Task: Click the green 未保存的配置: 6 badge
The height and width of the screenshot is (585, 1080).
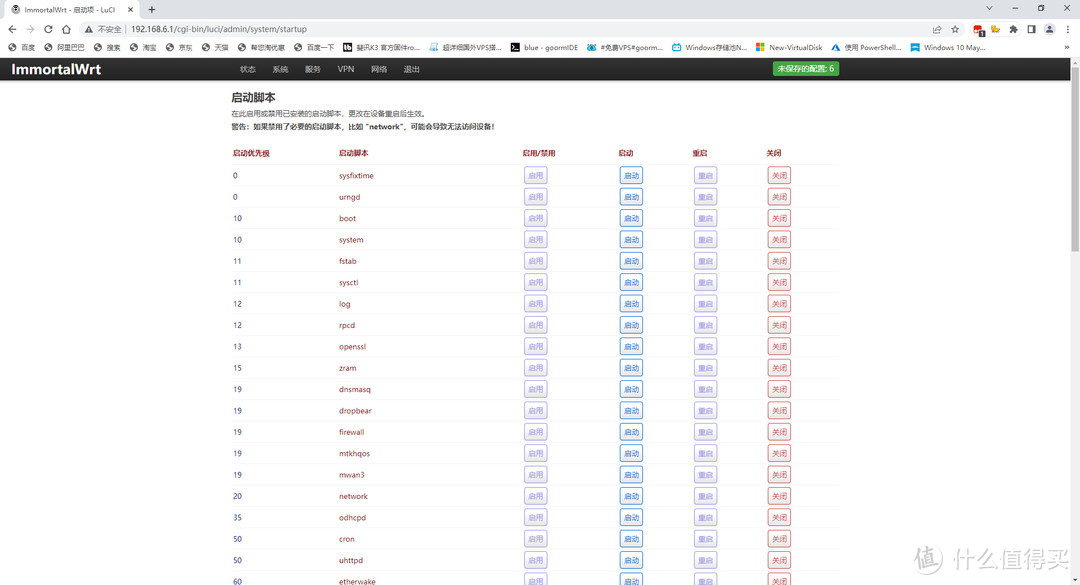Action: click(805, 69)
